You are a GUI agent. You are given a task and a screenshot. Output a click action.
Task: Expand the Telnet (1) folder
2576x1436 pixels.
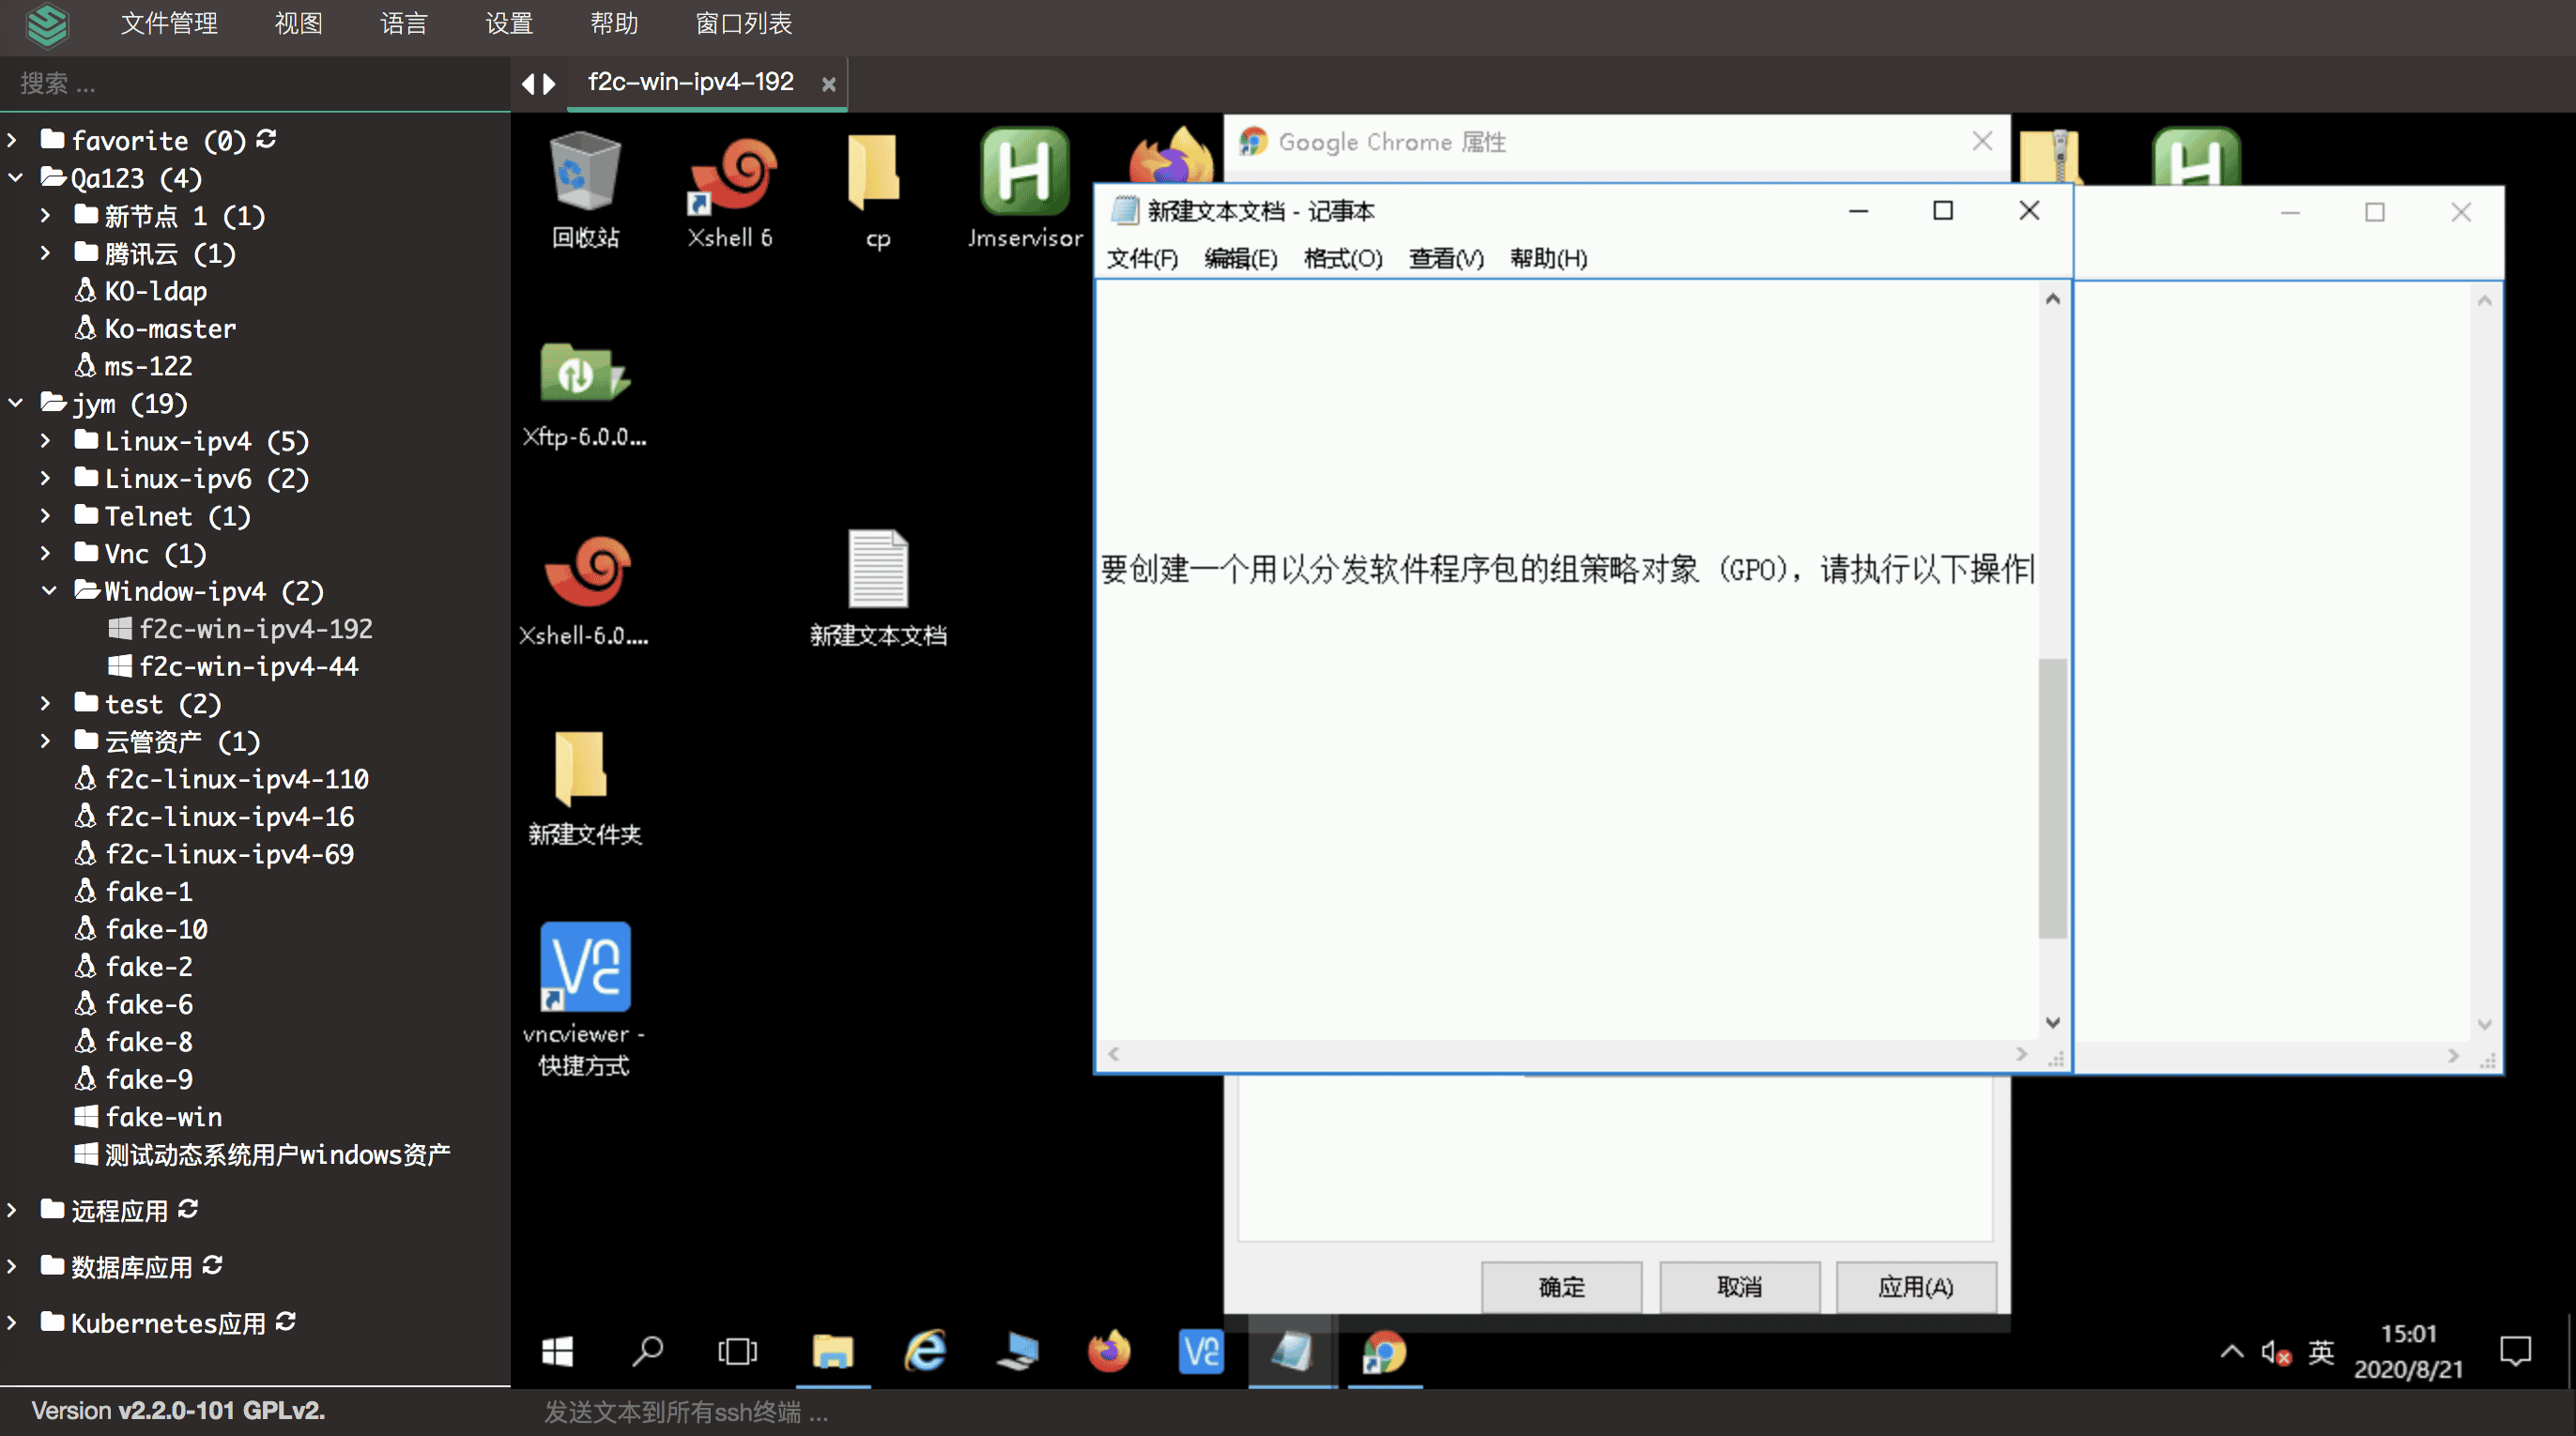point(45,515)
